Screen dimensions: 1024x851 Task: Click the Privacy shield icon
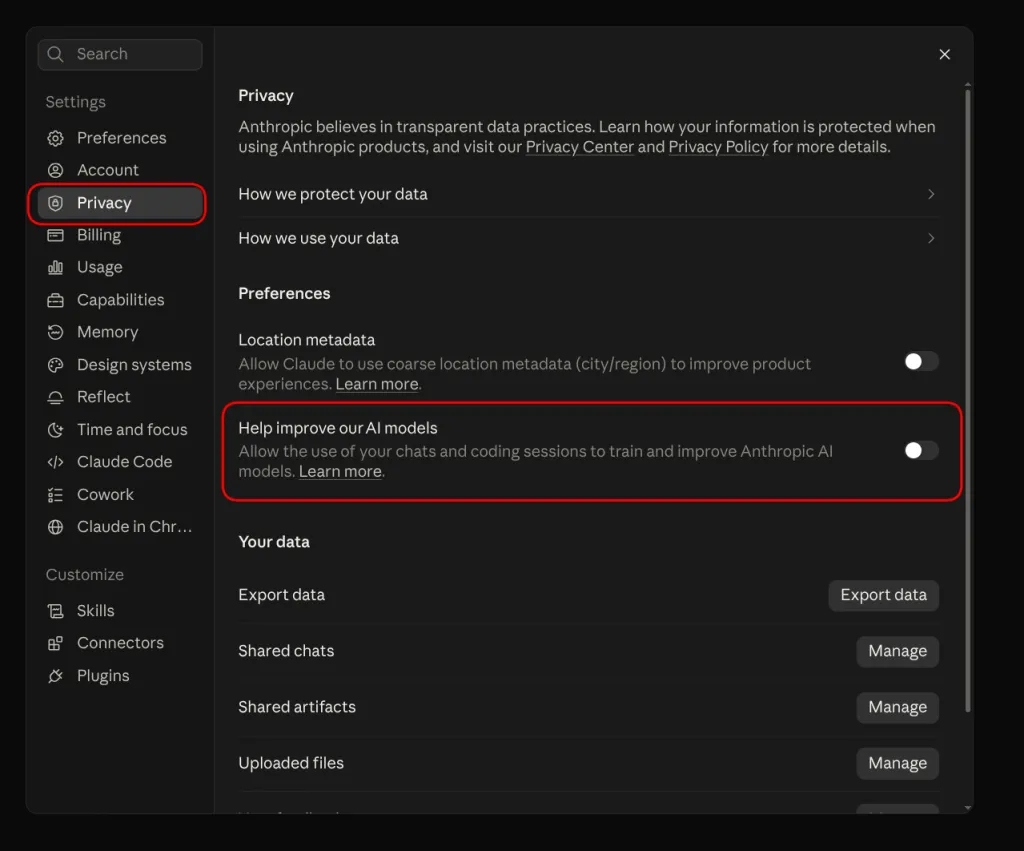pos(56,203)
